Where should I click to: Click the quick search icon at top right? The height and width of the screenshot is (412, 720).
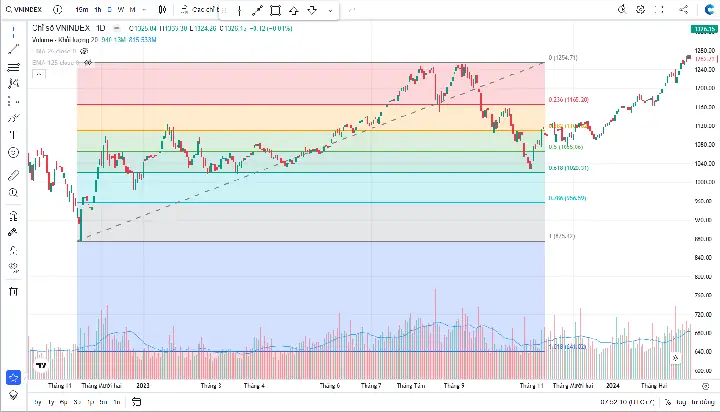[x=622, y=9]
